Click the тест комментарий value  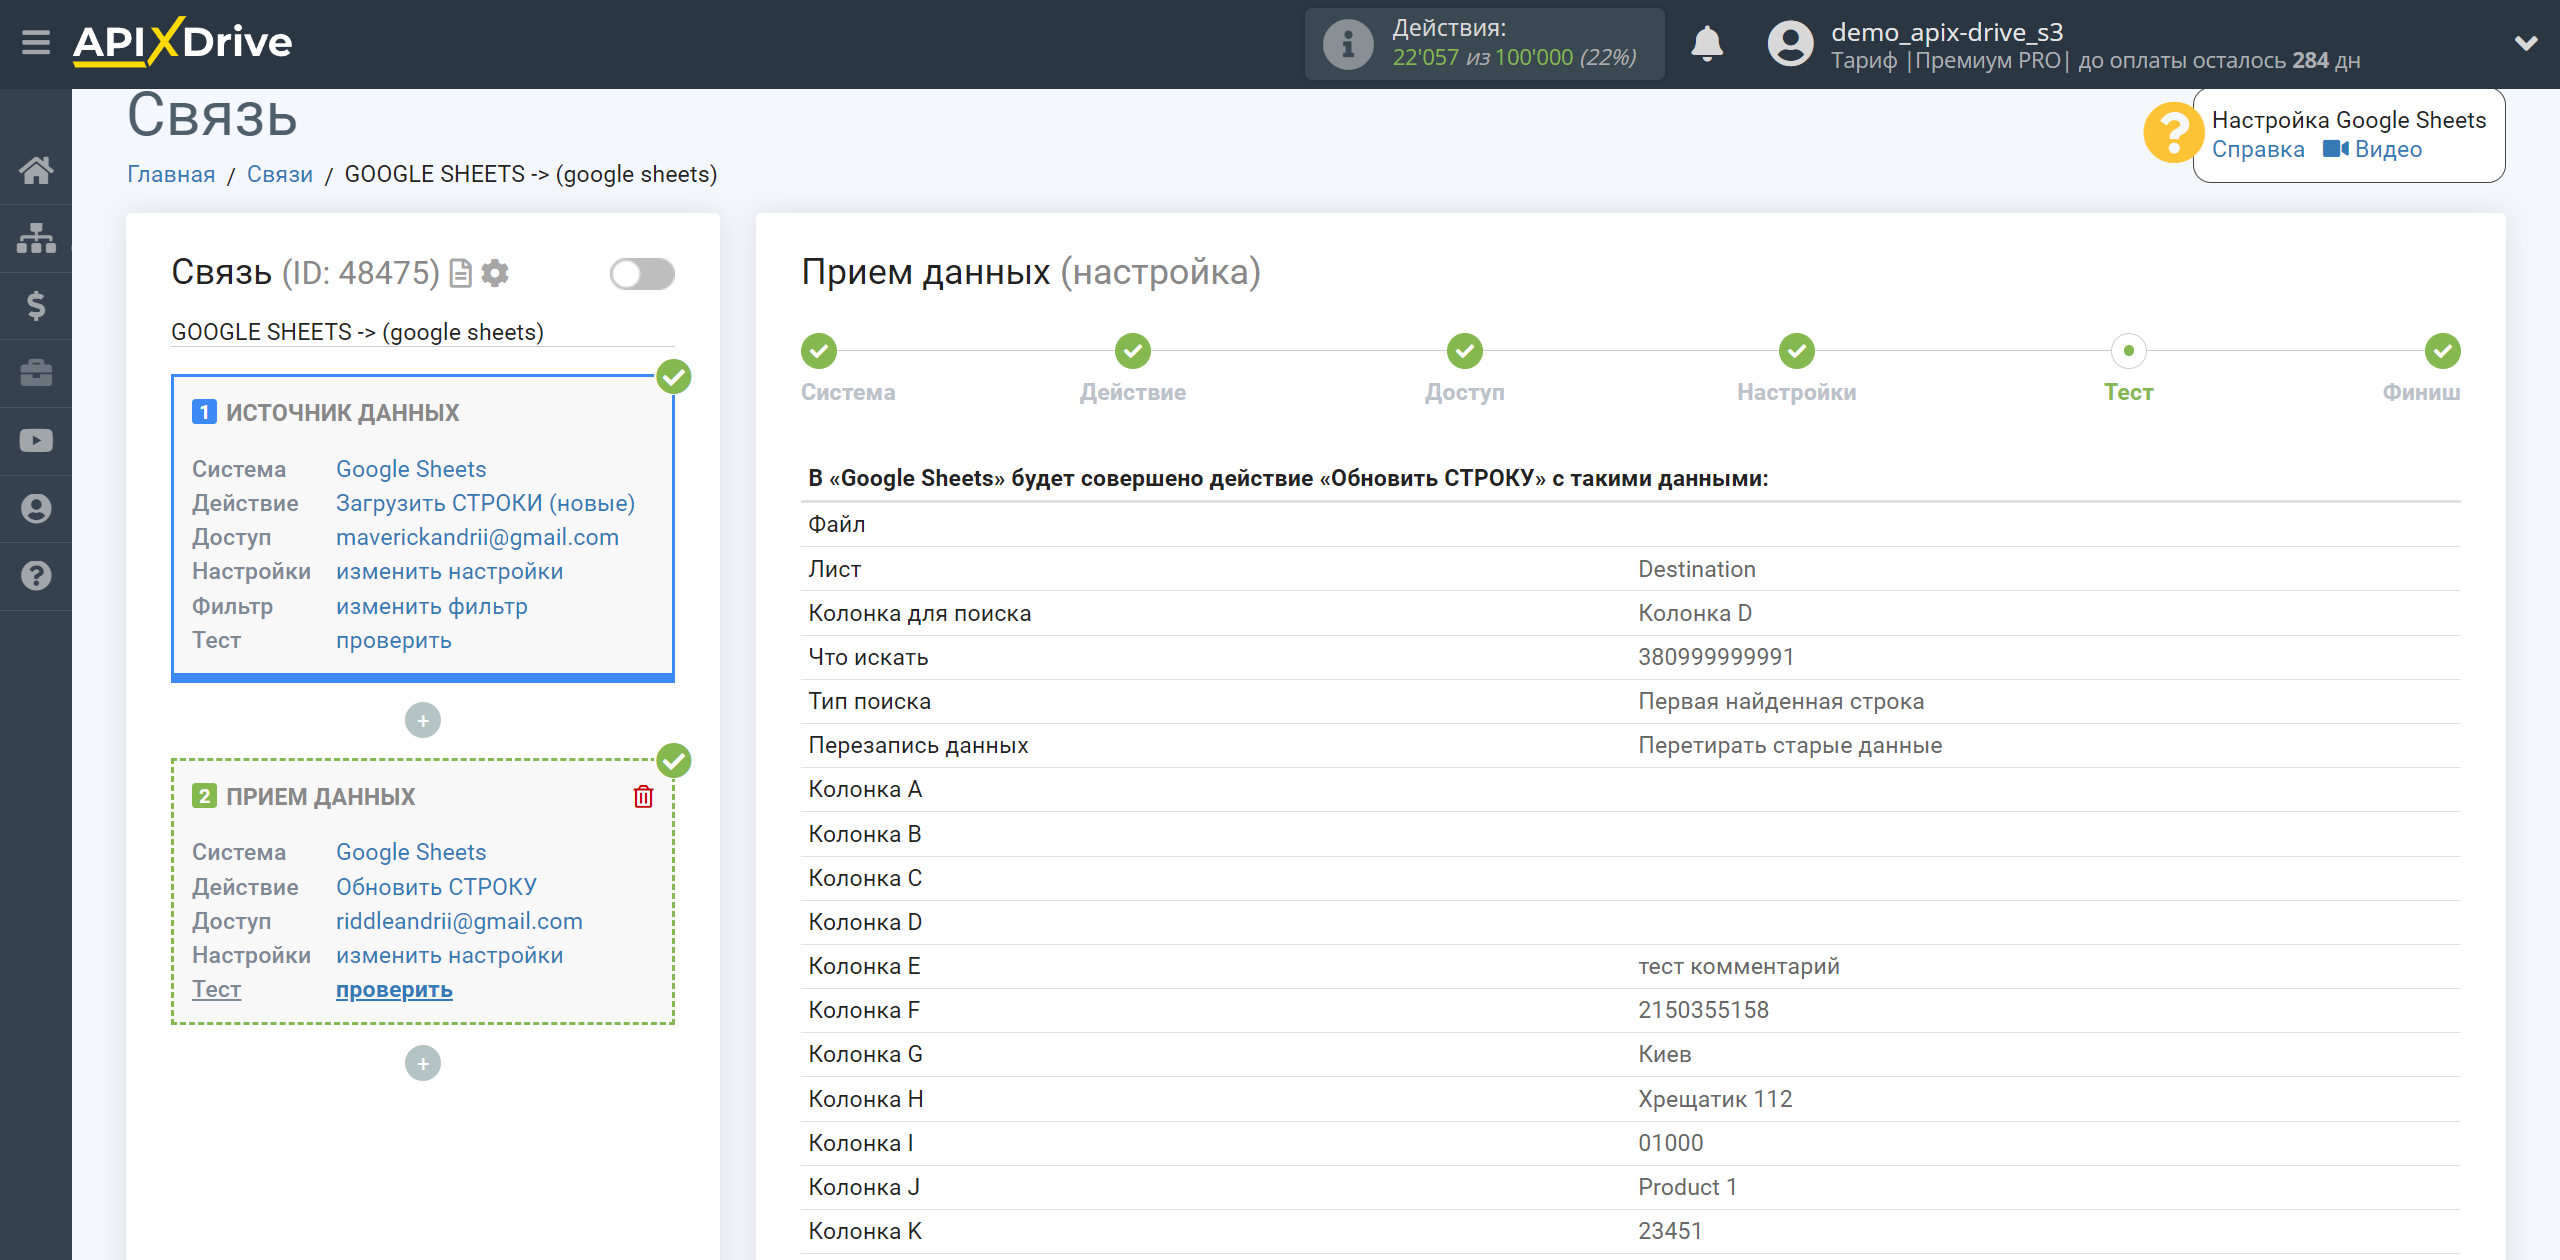(x=1739, y=966)
